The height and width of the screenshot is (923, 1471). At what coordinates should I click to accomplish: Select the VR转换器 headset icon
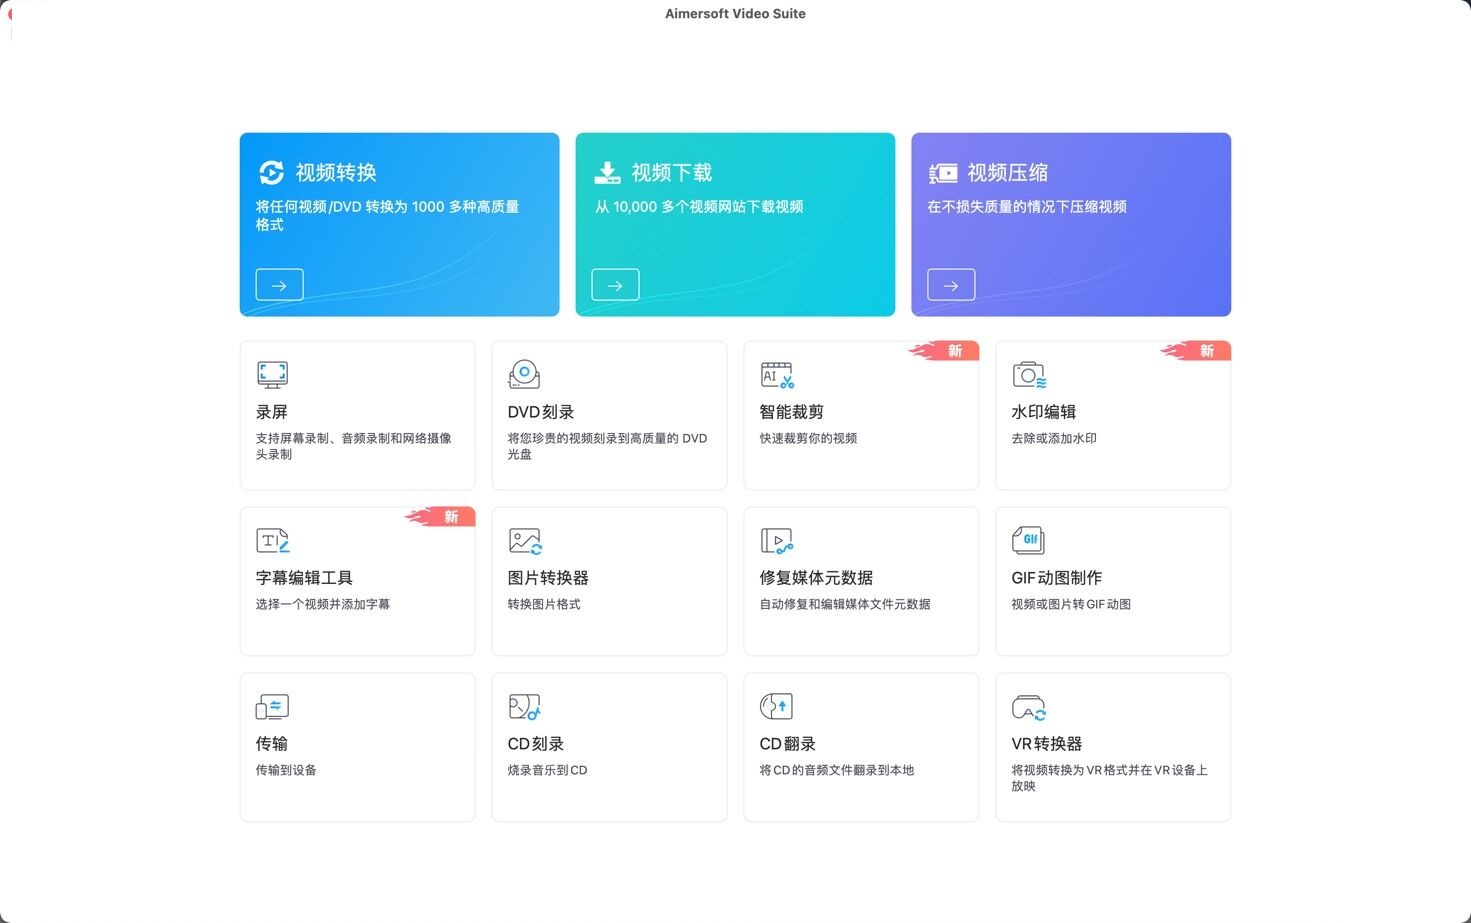pos(1029,708)
